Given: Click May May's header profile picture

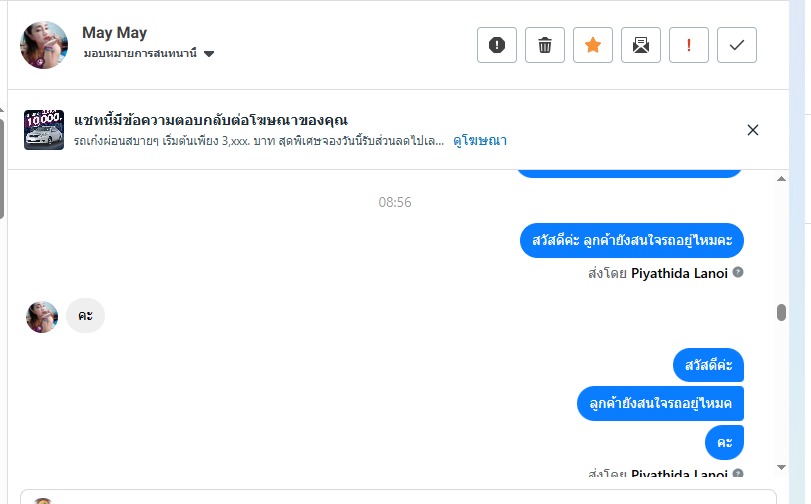Looking at the screenshot, I should coord(44,45).
